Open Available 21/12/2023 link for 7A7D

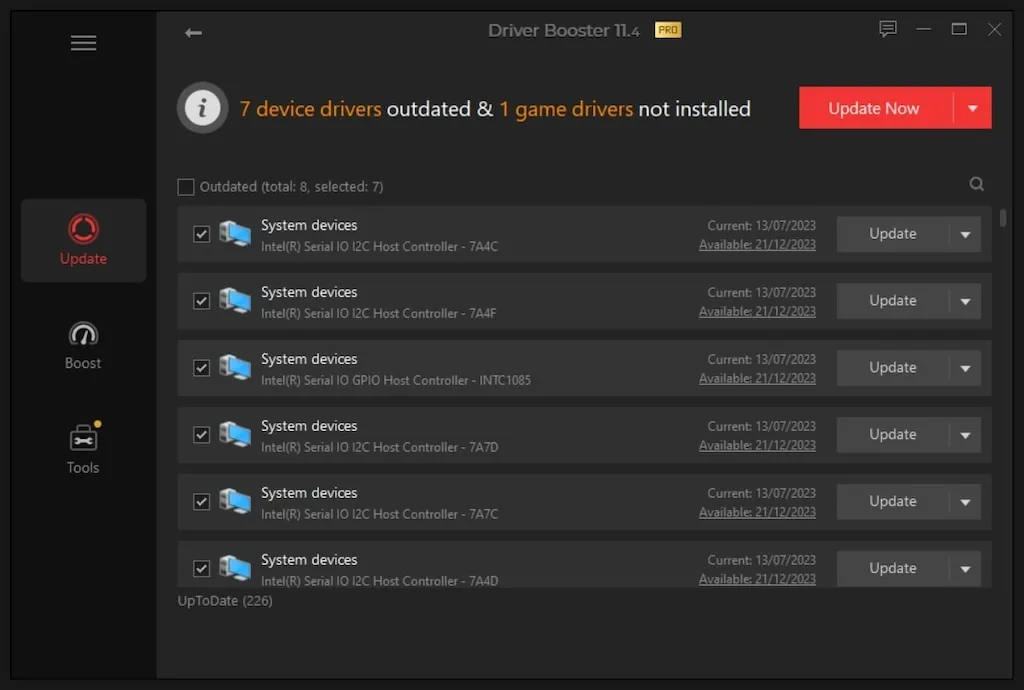point(757,445)
